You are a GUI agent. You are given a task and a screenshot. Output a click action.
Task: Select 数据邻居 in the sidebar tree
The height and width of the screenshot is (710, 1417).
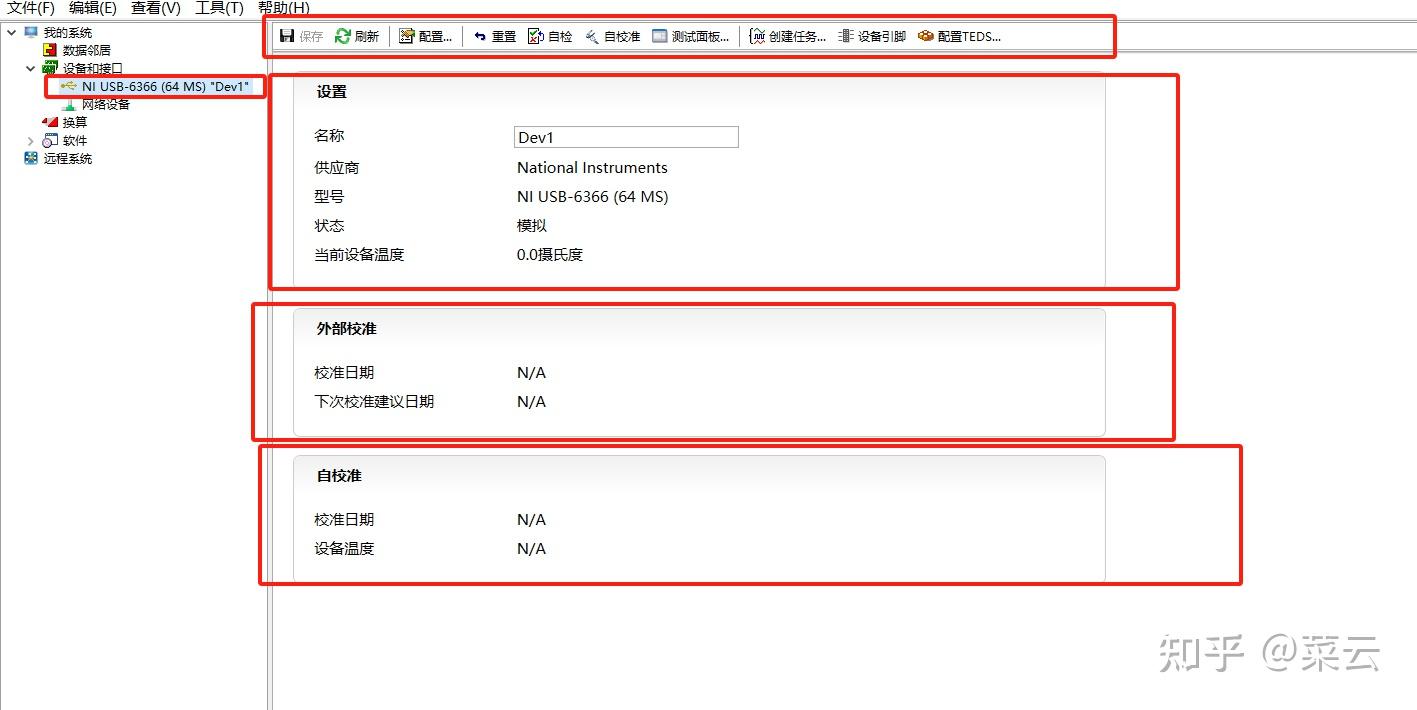[87, 49]
